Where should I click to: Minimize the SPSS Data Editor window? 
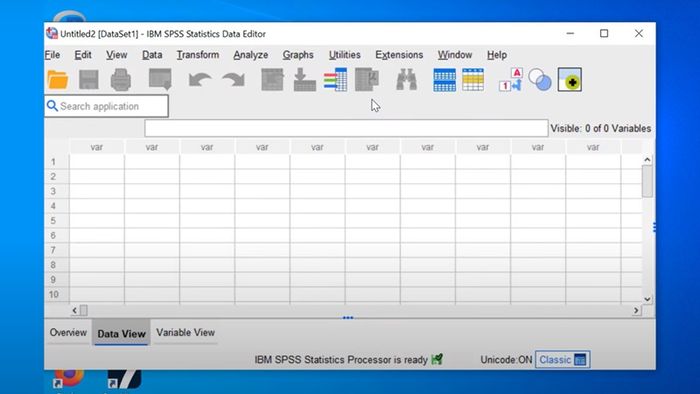570,33
